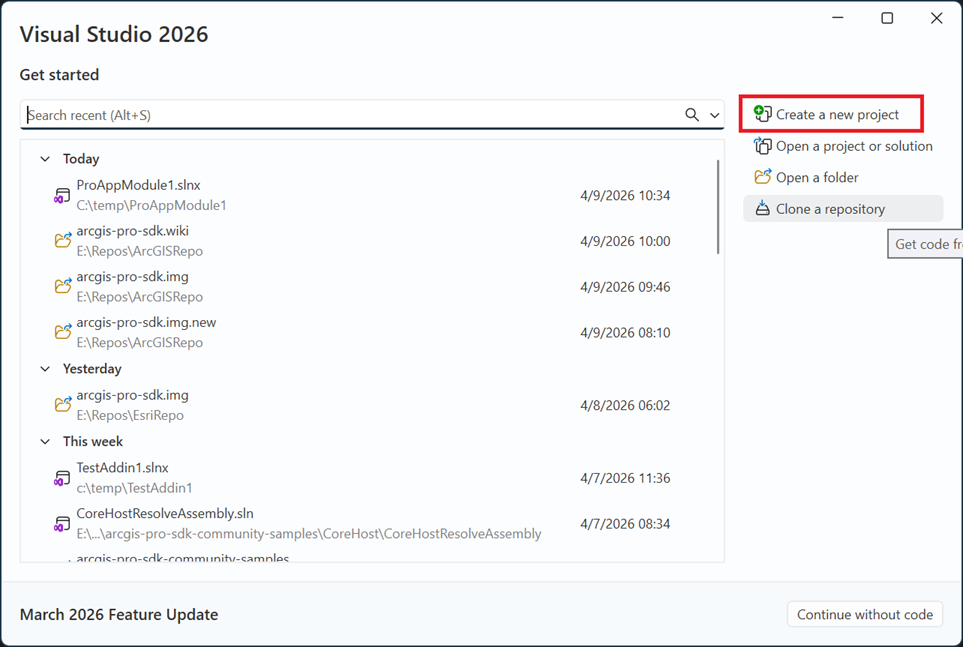Click the recent list vertical scrollbar thumb
Viewport: 963px width, 647px height.
(717, 206)
